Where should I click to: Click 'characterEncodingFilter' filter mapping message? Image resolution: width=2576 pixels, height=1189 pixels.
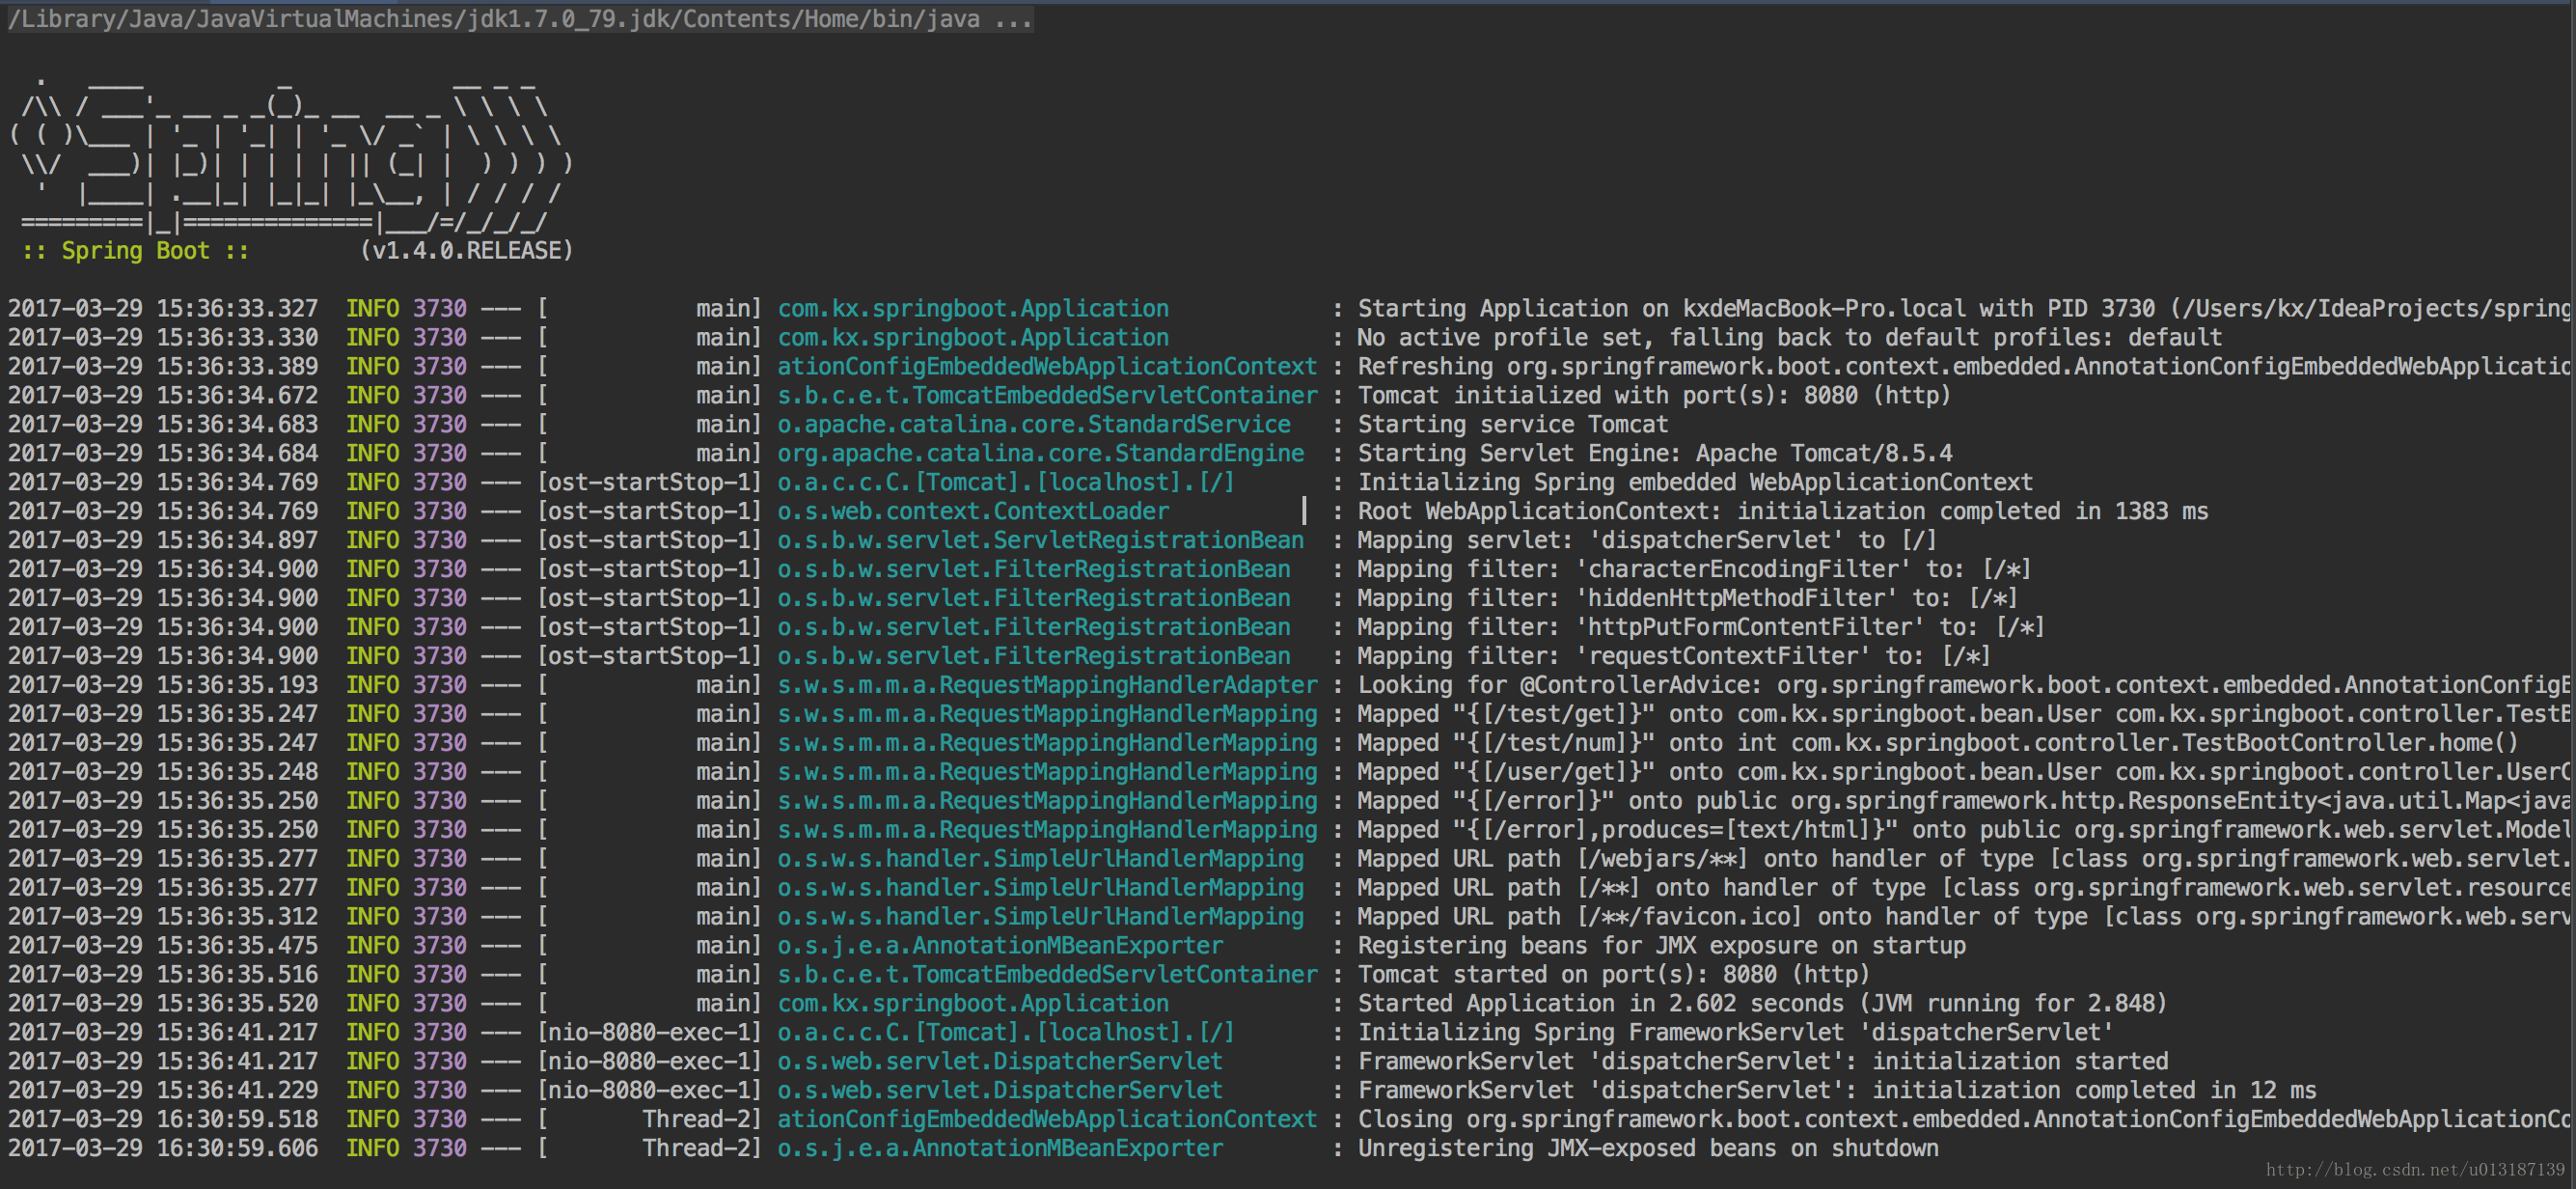coord(1694,570)
